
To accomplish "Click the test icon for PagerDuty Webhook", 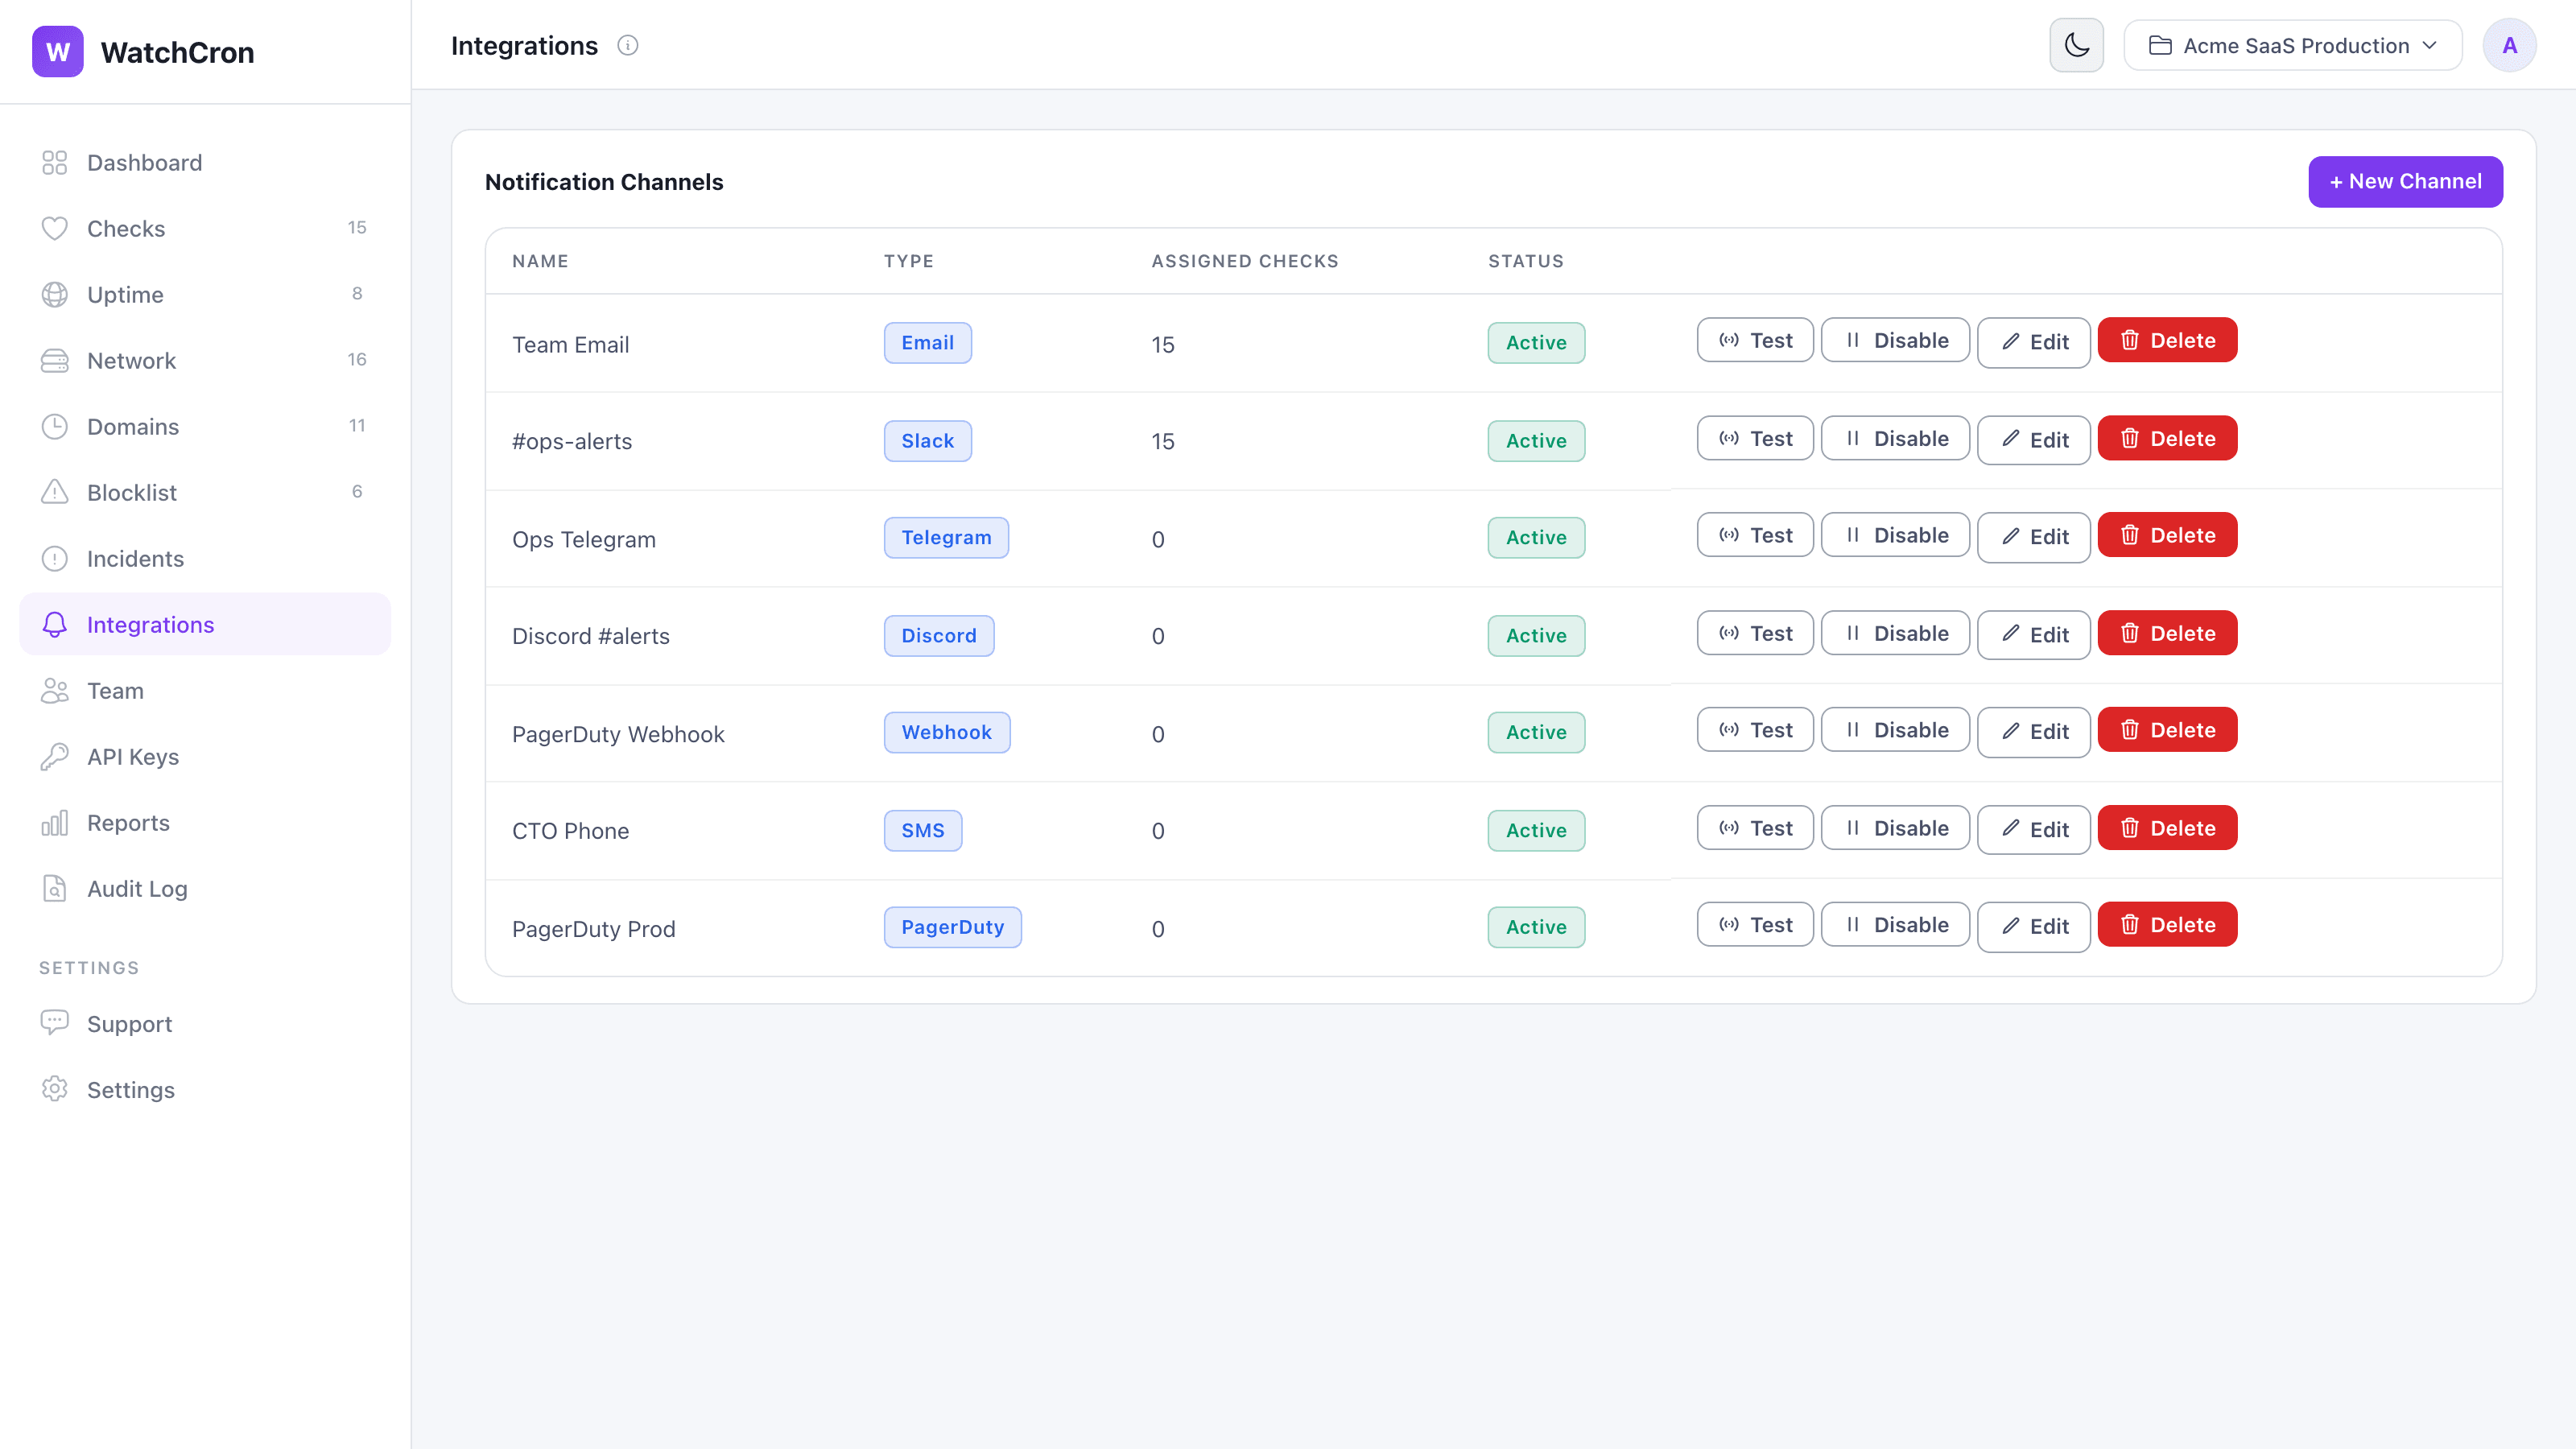I will [x=1729, y=730].
